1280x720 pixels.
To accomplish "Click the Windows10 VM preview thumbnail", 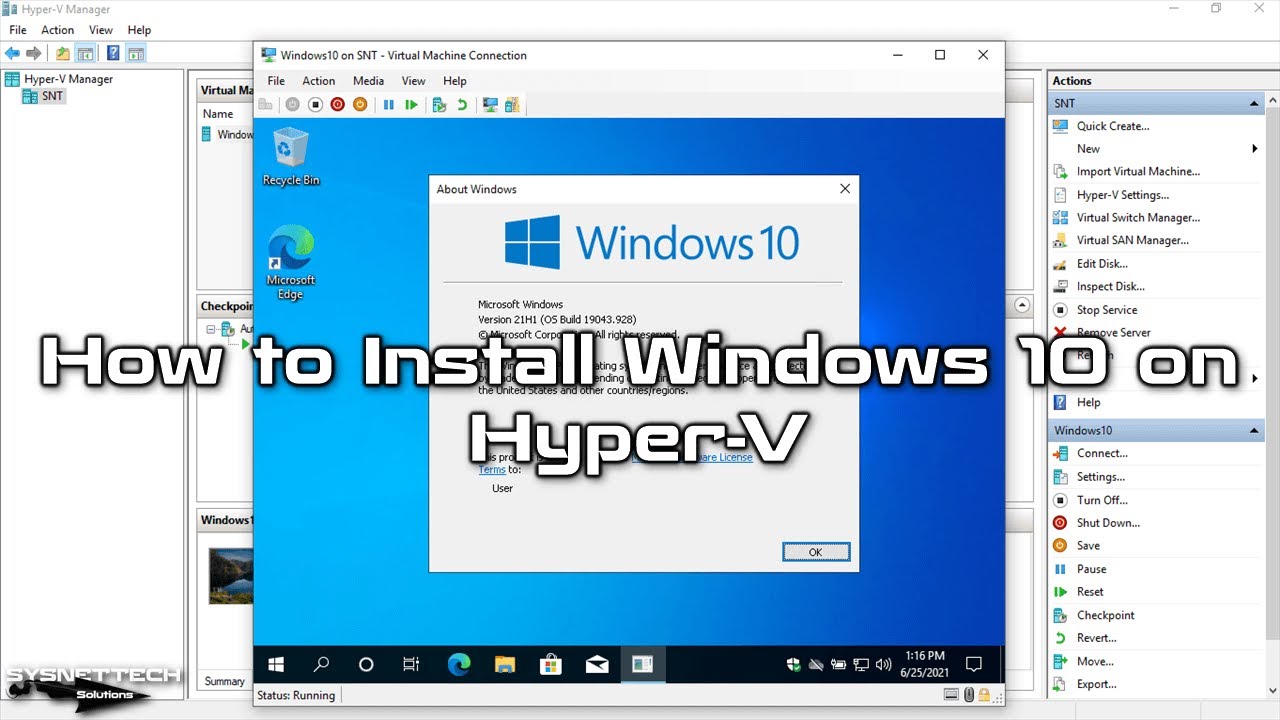I will tap(231, 575).
